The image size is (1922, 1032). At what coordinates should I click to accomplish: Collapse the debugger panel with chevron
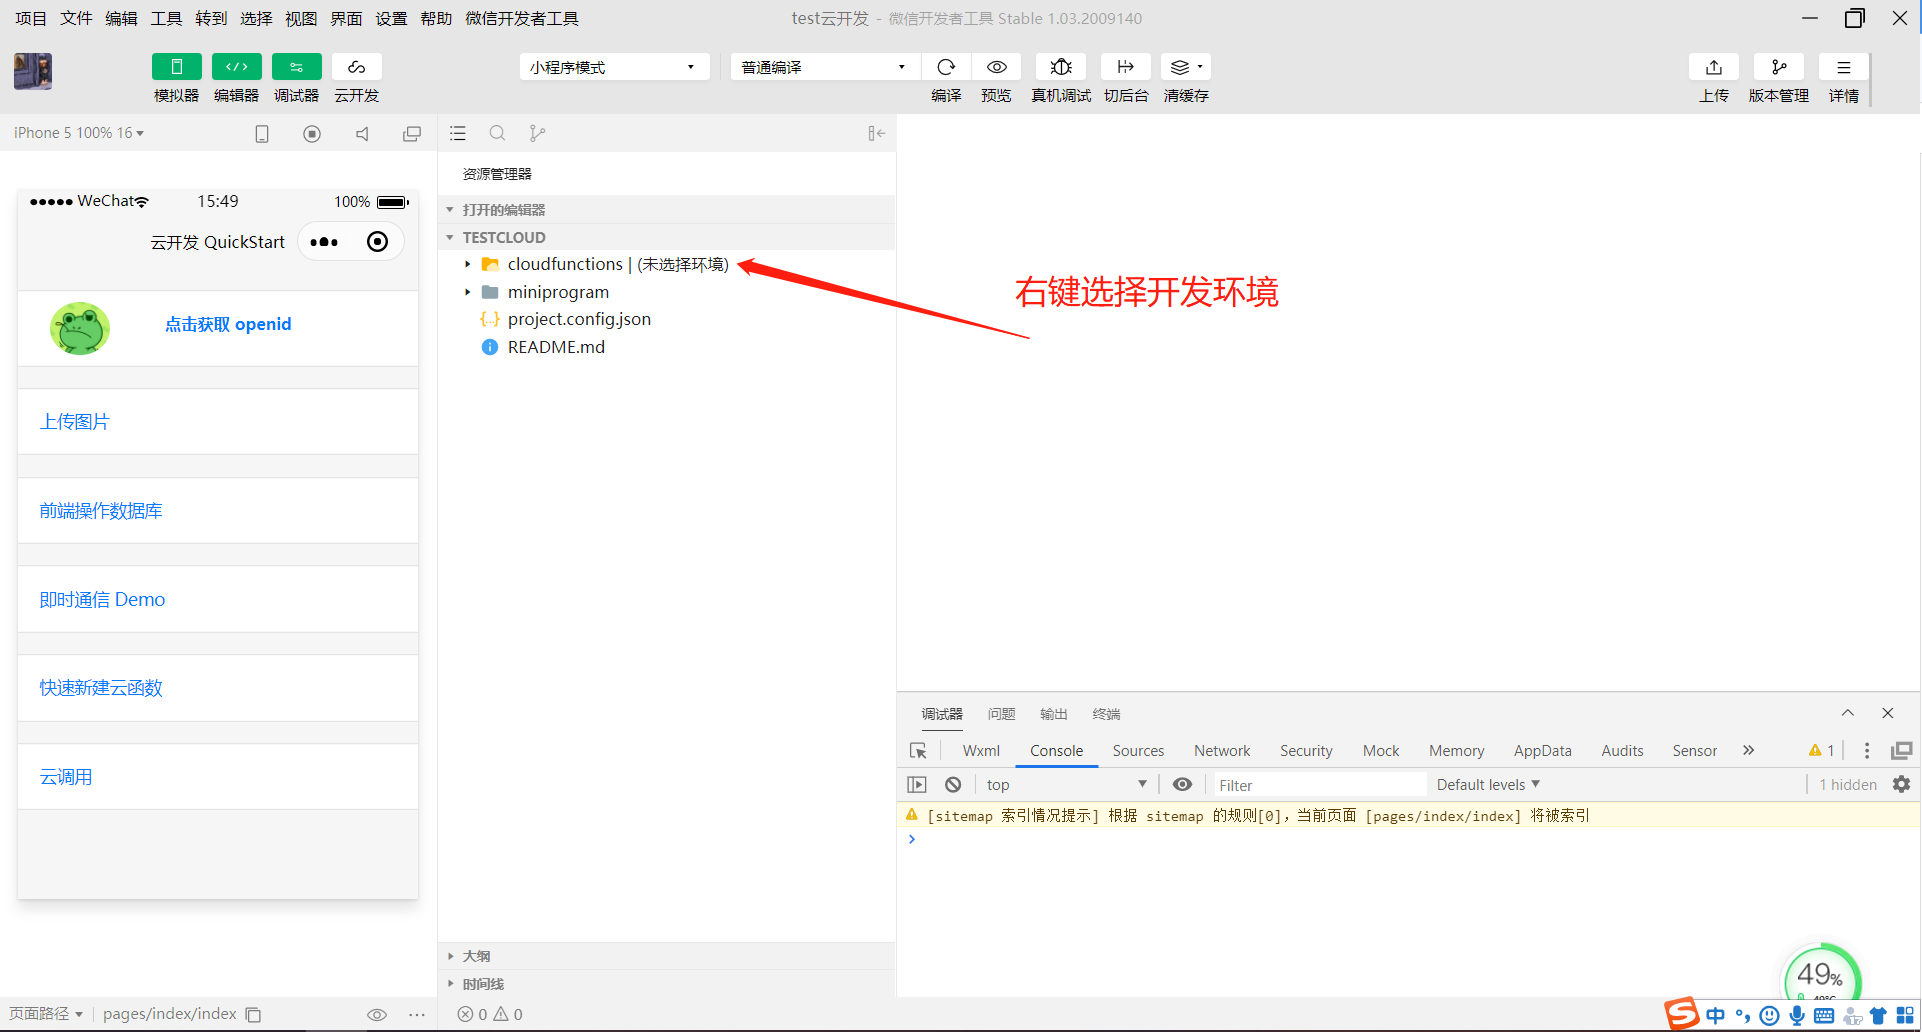point(1848,713)
